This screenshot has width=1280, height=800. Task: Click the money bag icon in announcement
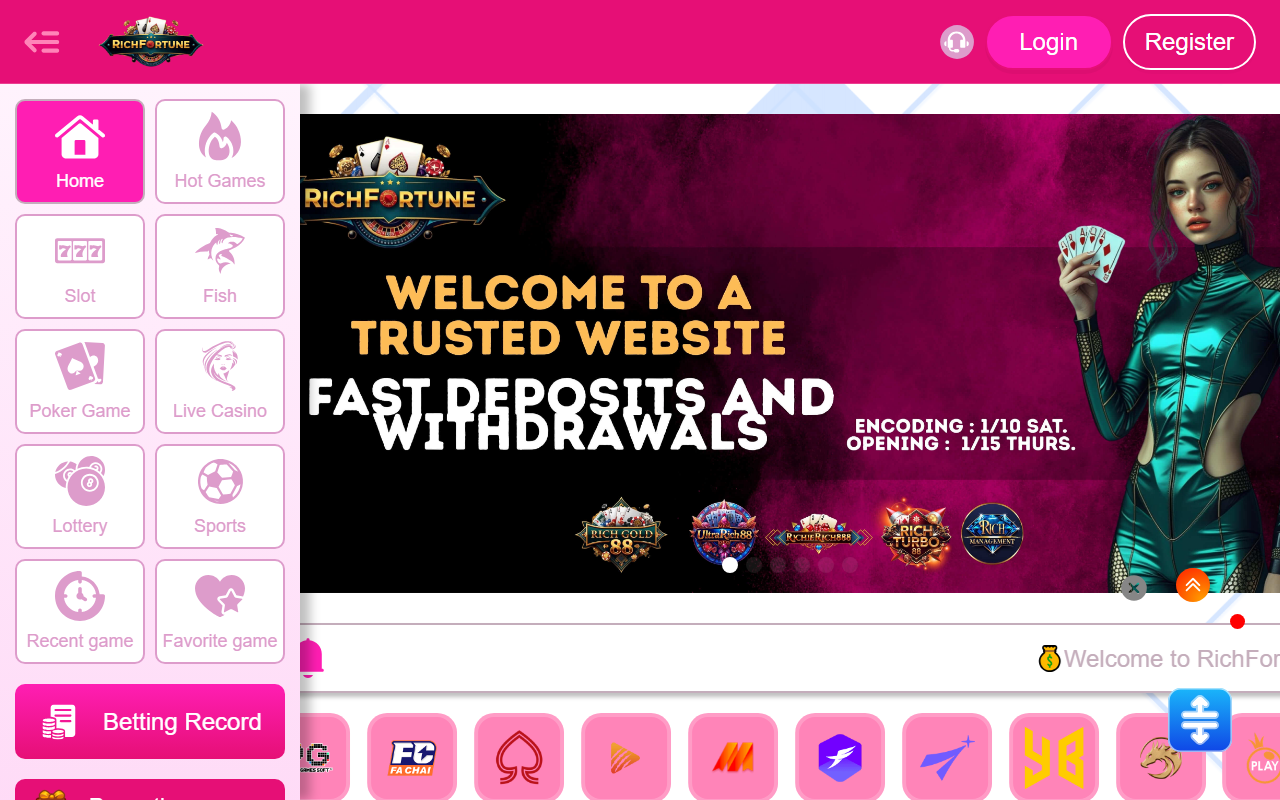1049,658
